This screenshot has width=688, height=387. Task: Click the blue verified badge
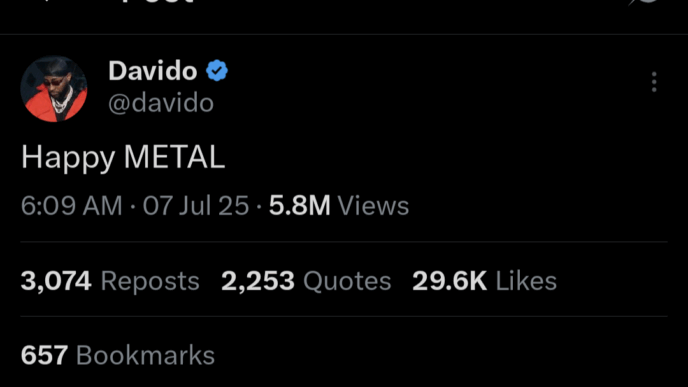pos(217,71)
